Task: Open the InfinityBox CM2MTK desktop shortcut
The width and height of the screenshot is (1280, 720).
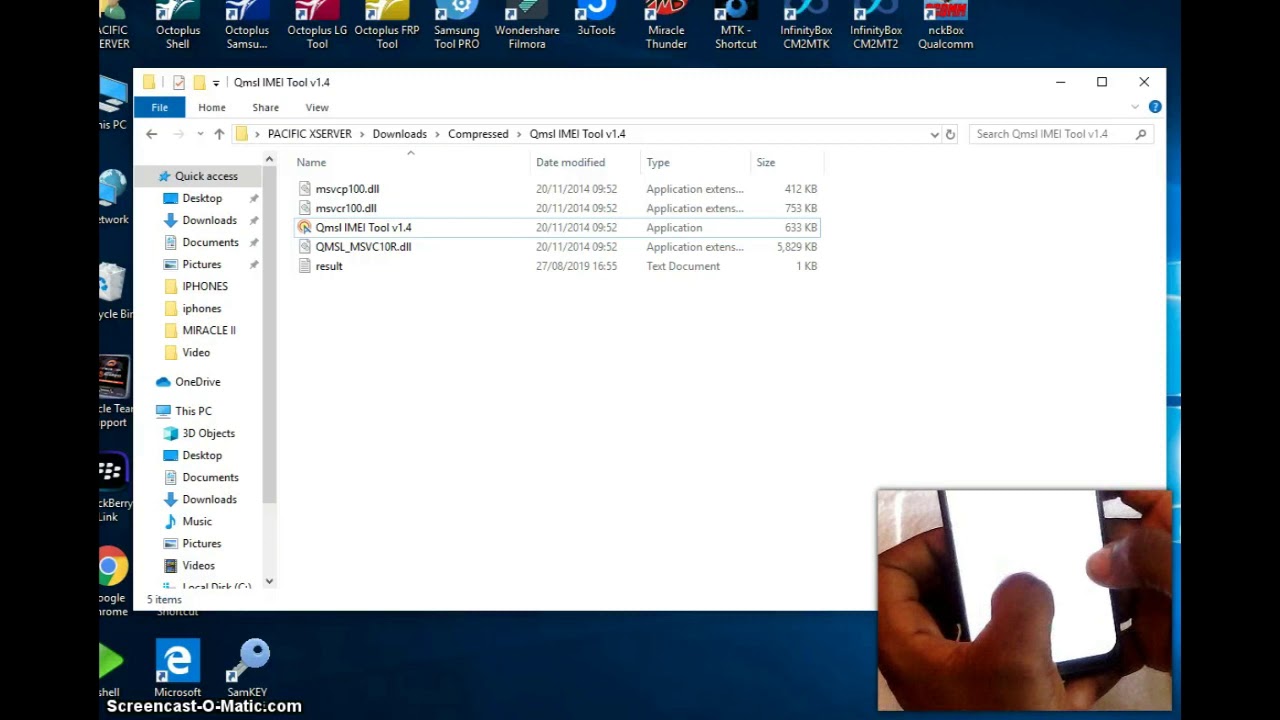Action: (806, 26)
